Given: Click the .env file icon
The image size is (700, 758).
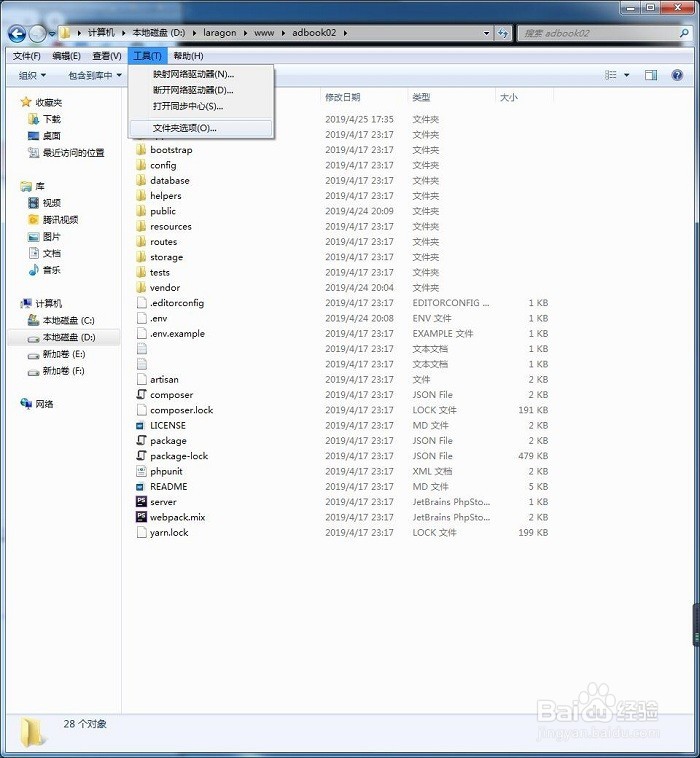Looking at the screenshot, I should tap(141, 318).
